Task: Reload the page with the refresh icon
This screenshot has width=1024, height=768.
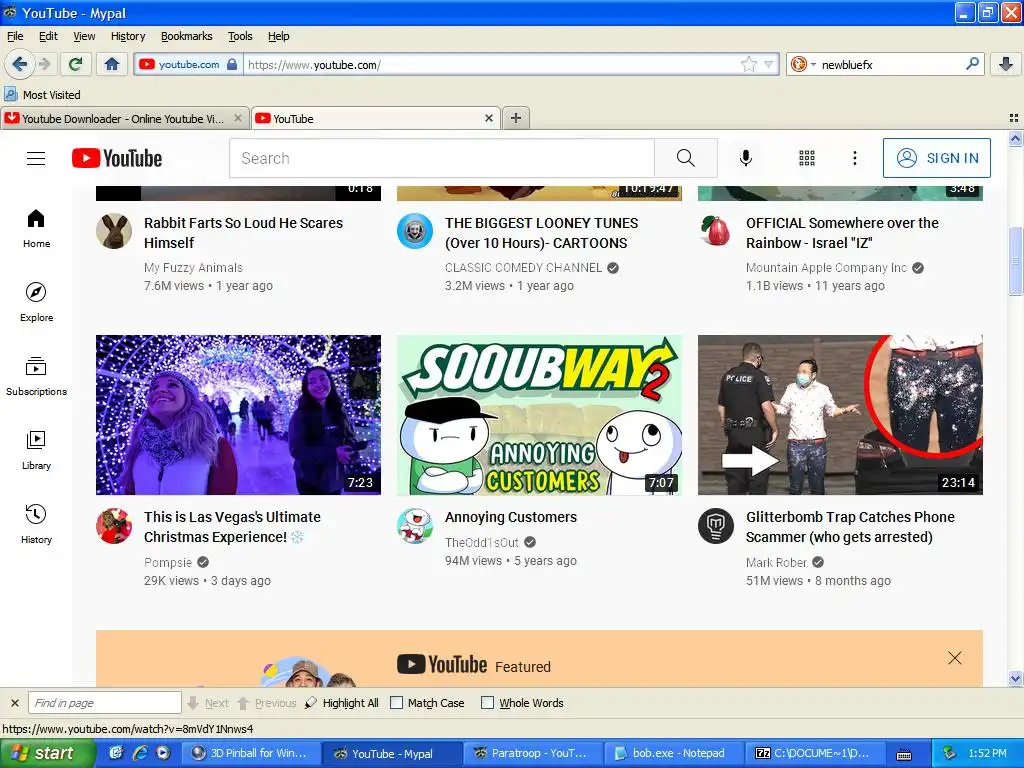Action: (x=76, y=64)
